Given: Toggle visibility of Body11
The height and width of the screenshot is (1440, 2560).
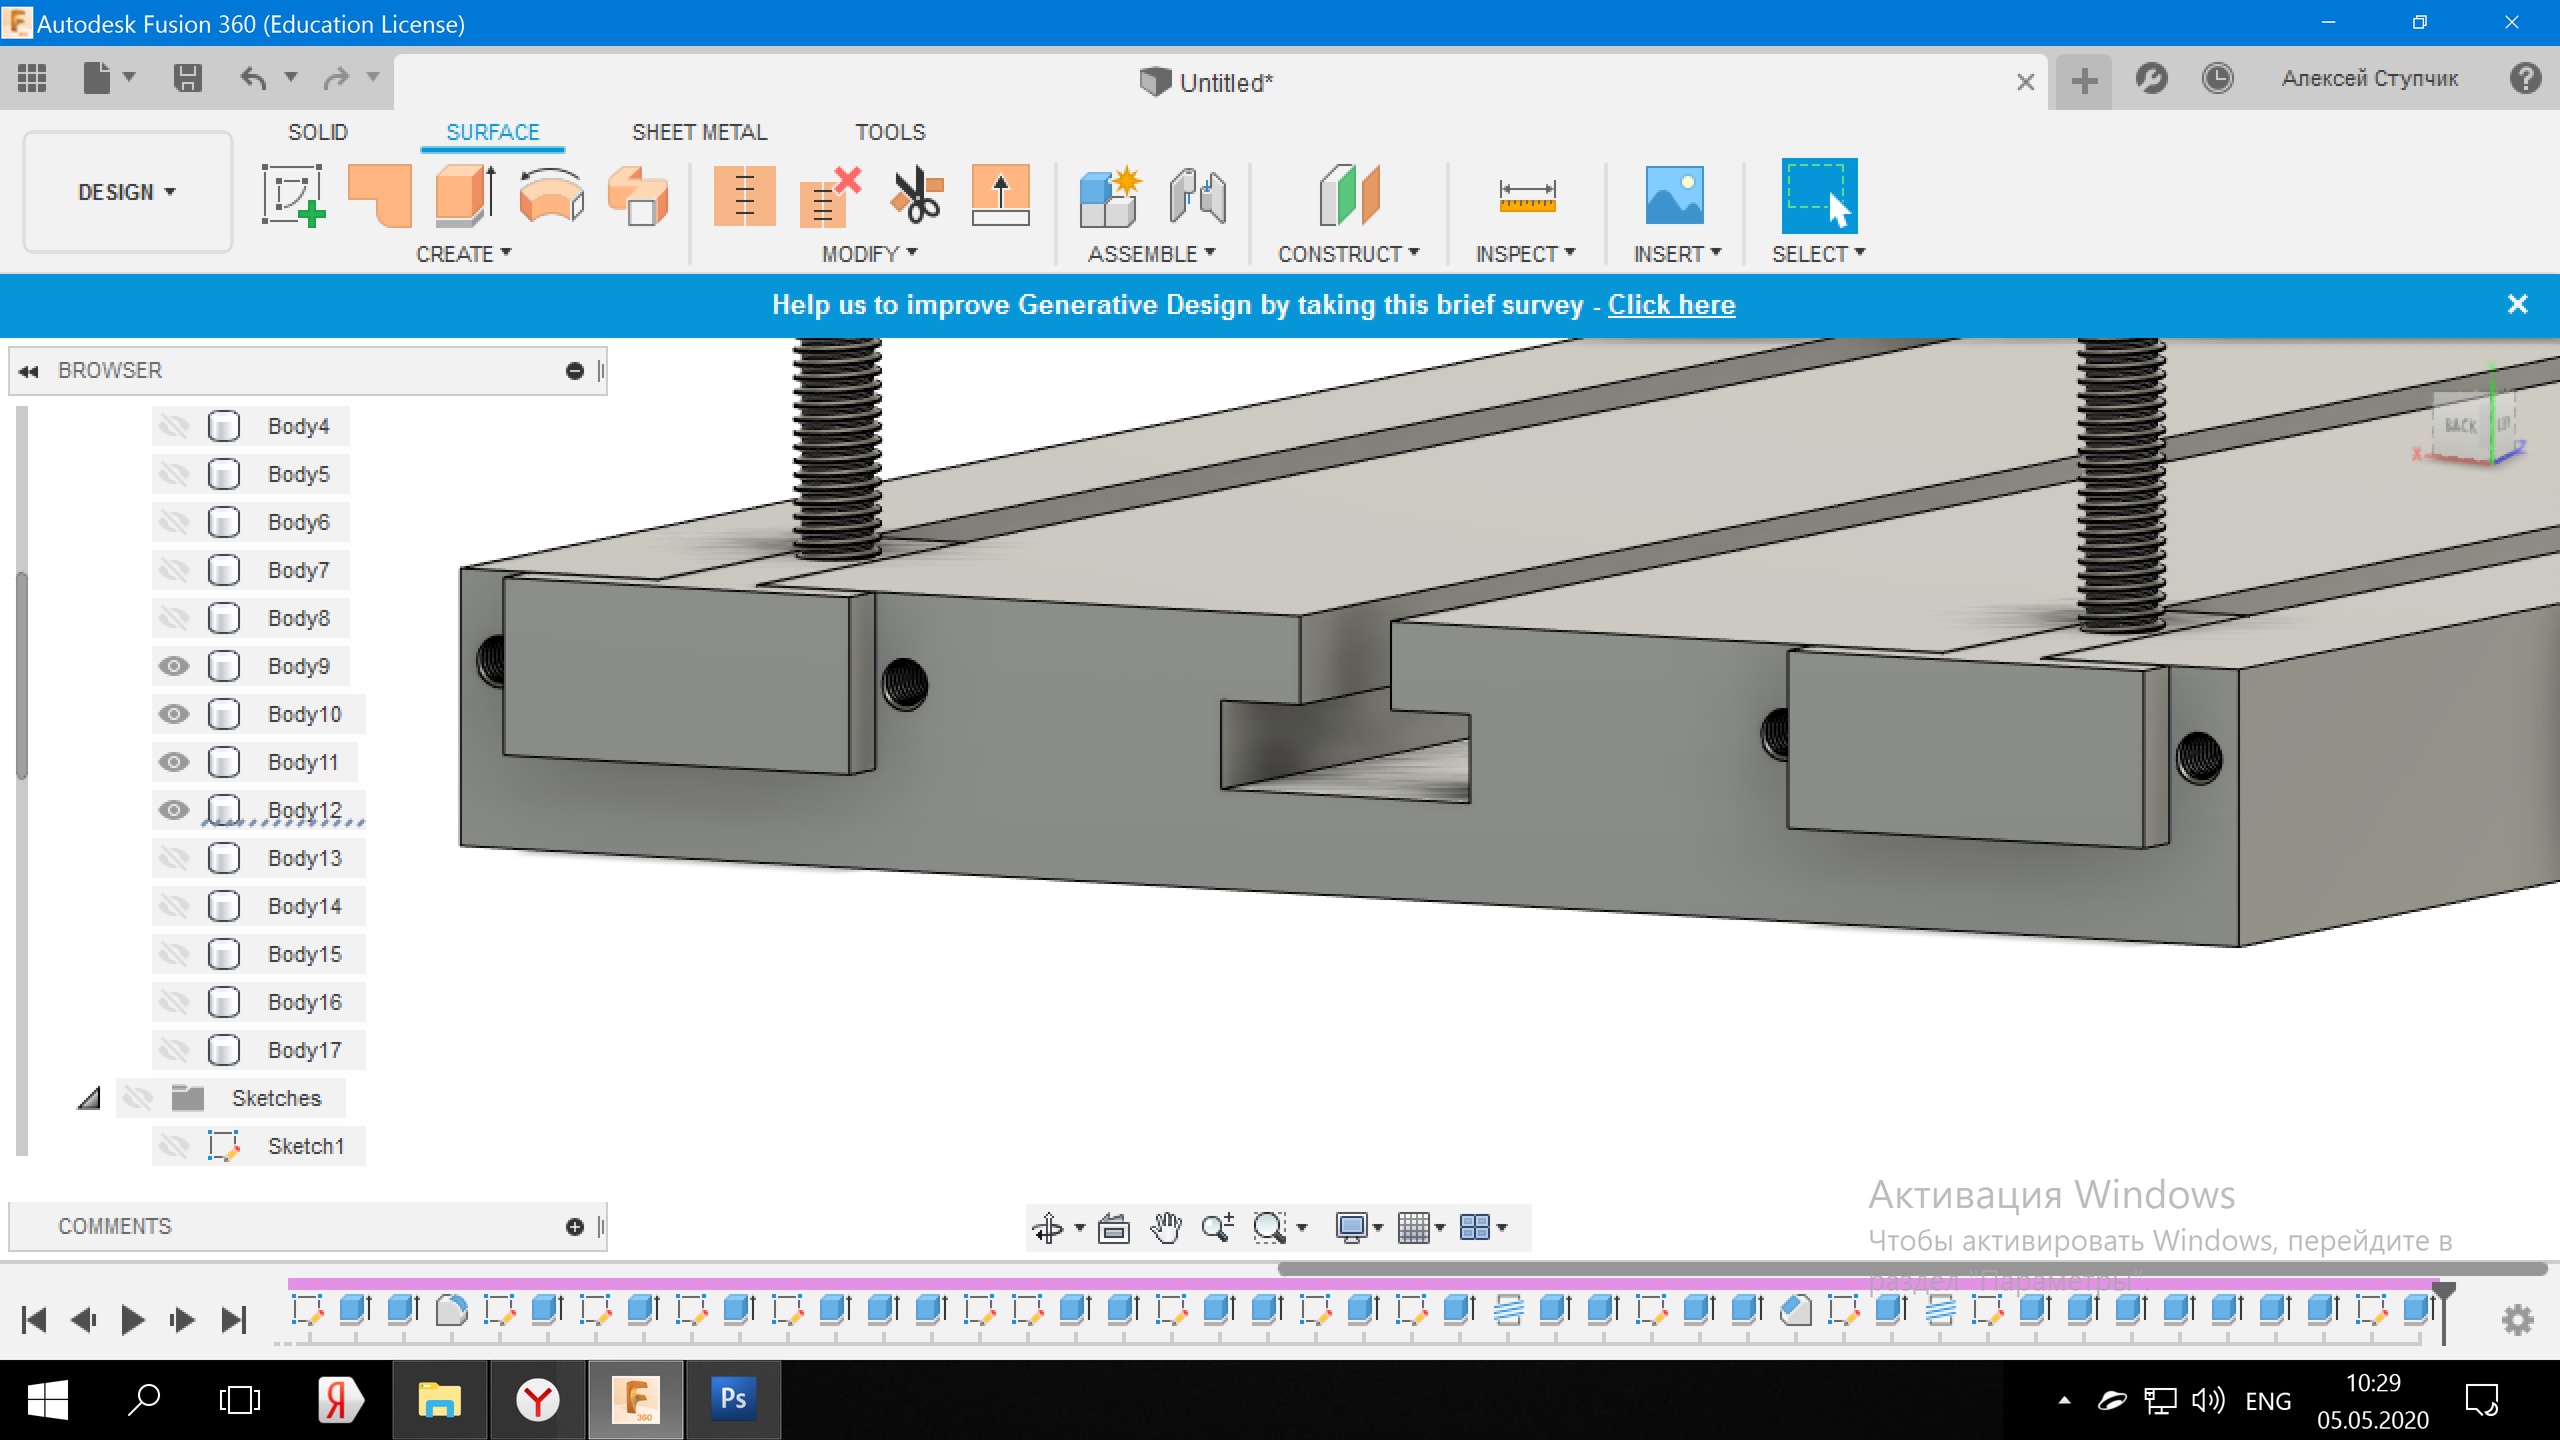Looking at the screenshot, I should point(174,762).
